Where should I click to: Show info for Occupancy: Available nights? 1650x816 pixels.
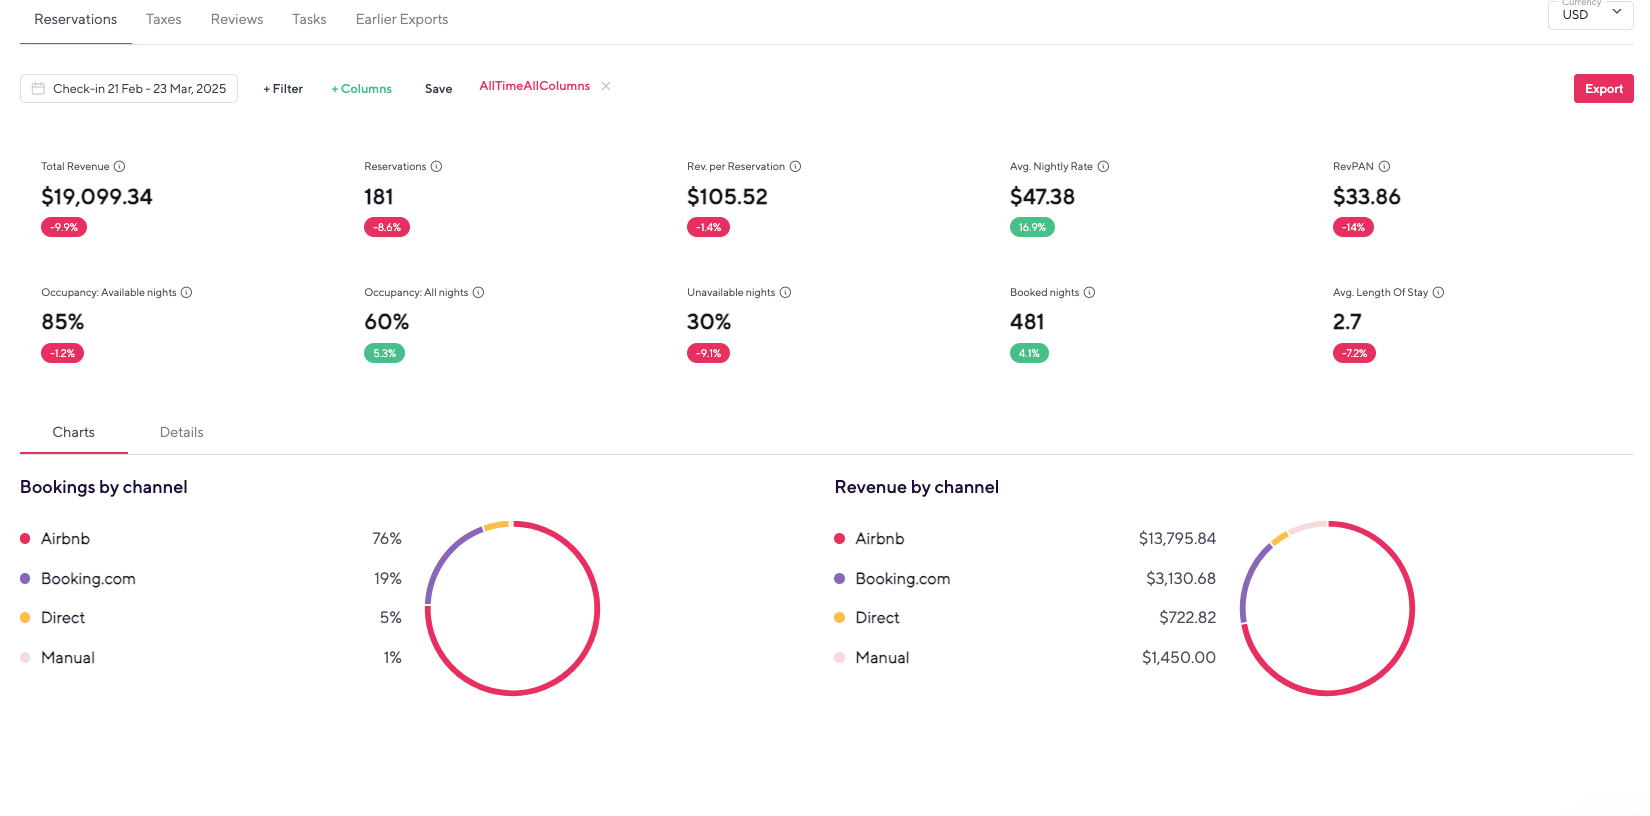pyautogui.click(x=186, y=293)
